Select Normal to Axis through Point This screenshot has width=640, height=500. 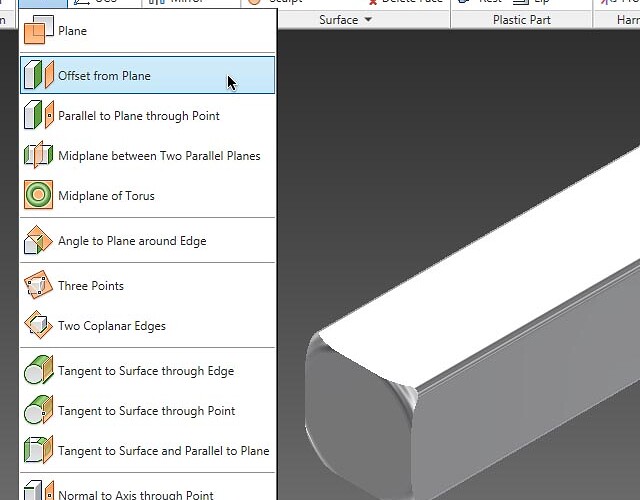click(136, 495)
